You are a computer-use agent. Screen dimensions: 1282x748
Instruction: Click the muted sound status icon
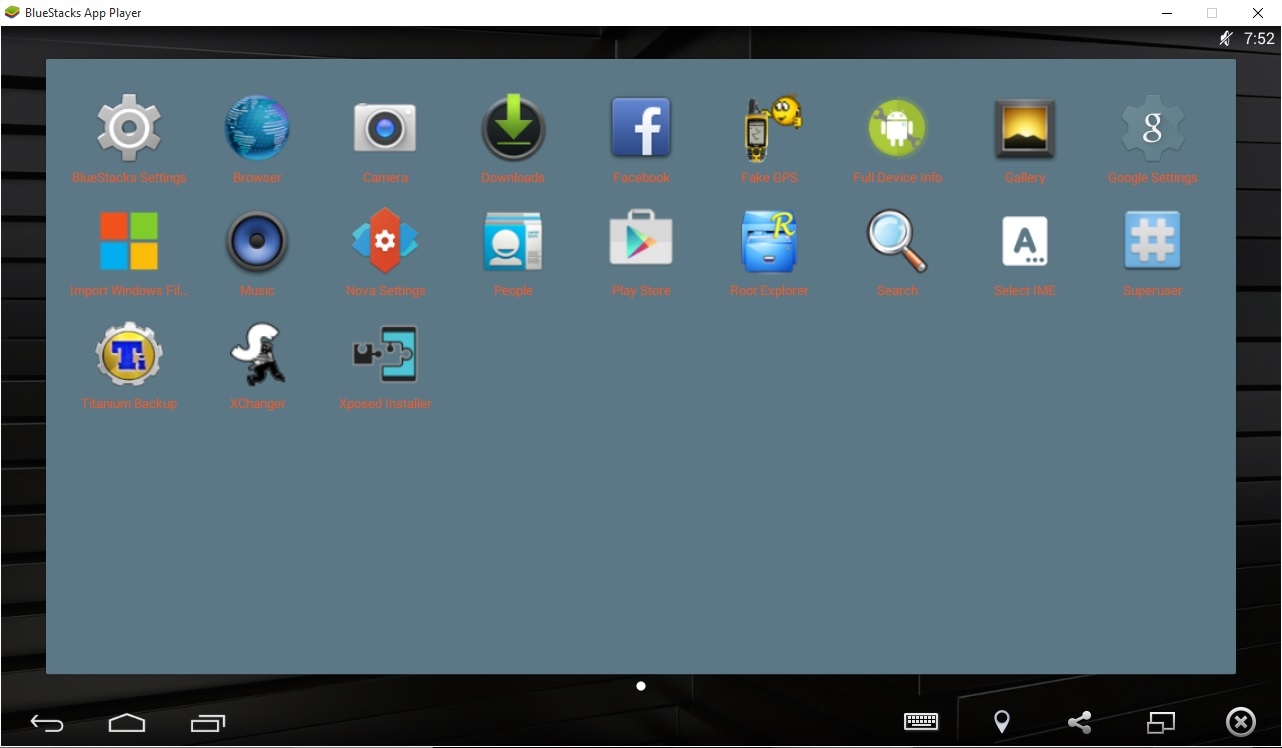point(1226,39)
